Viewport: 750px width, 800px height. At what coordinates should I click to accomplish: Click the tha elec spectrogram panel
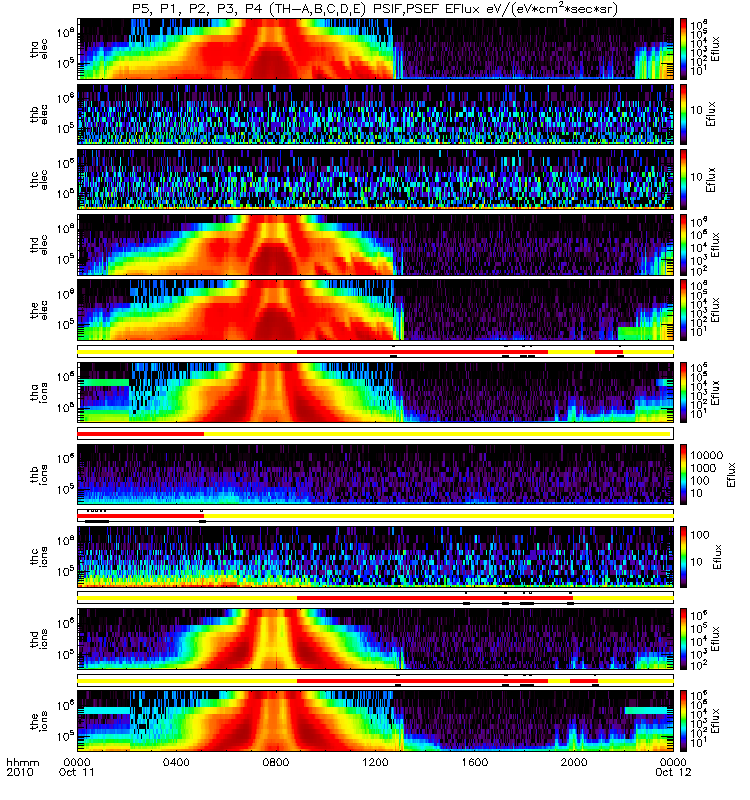(376, 49)
